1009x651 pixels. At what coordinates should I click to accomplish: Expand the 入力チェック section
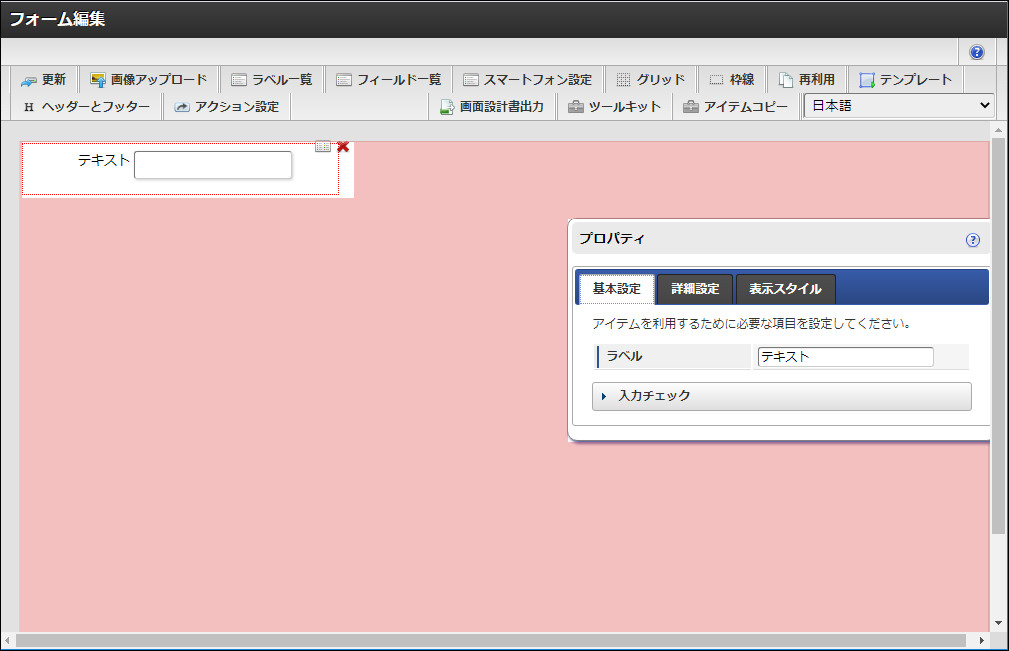tap(782, 396)
